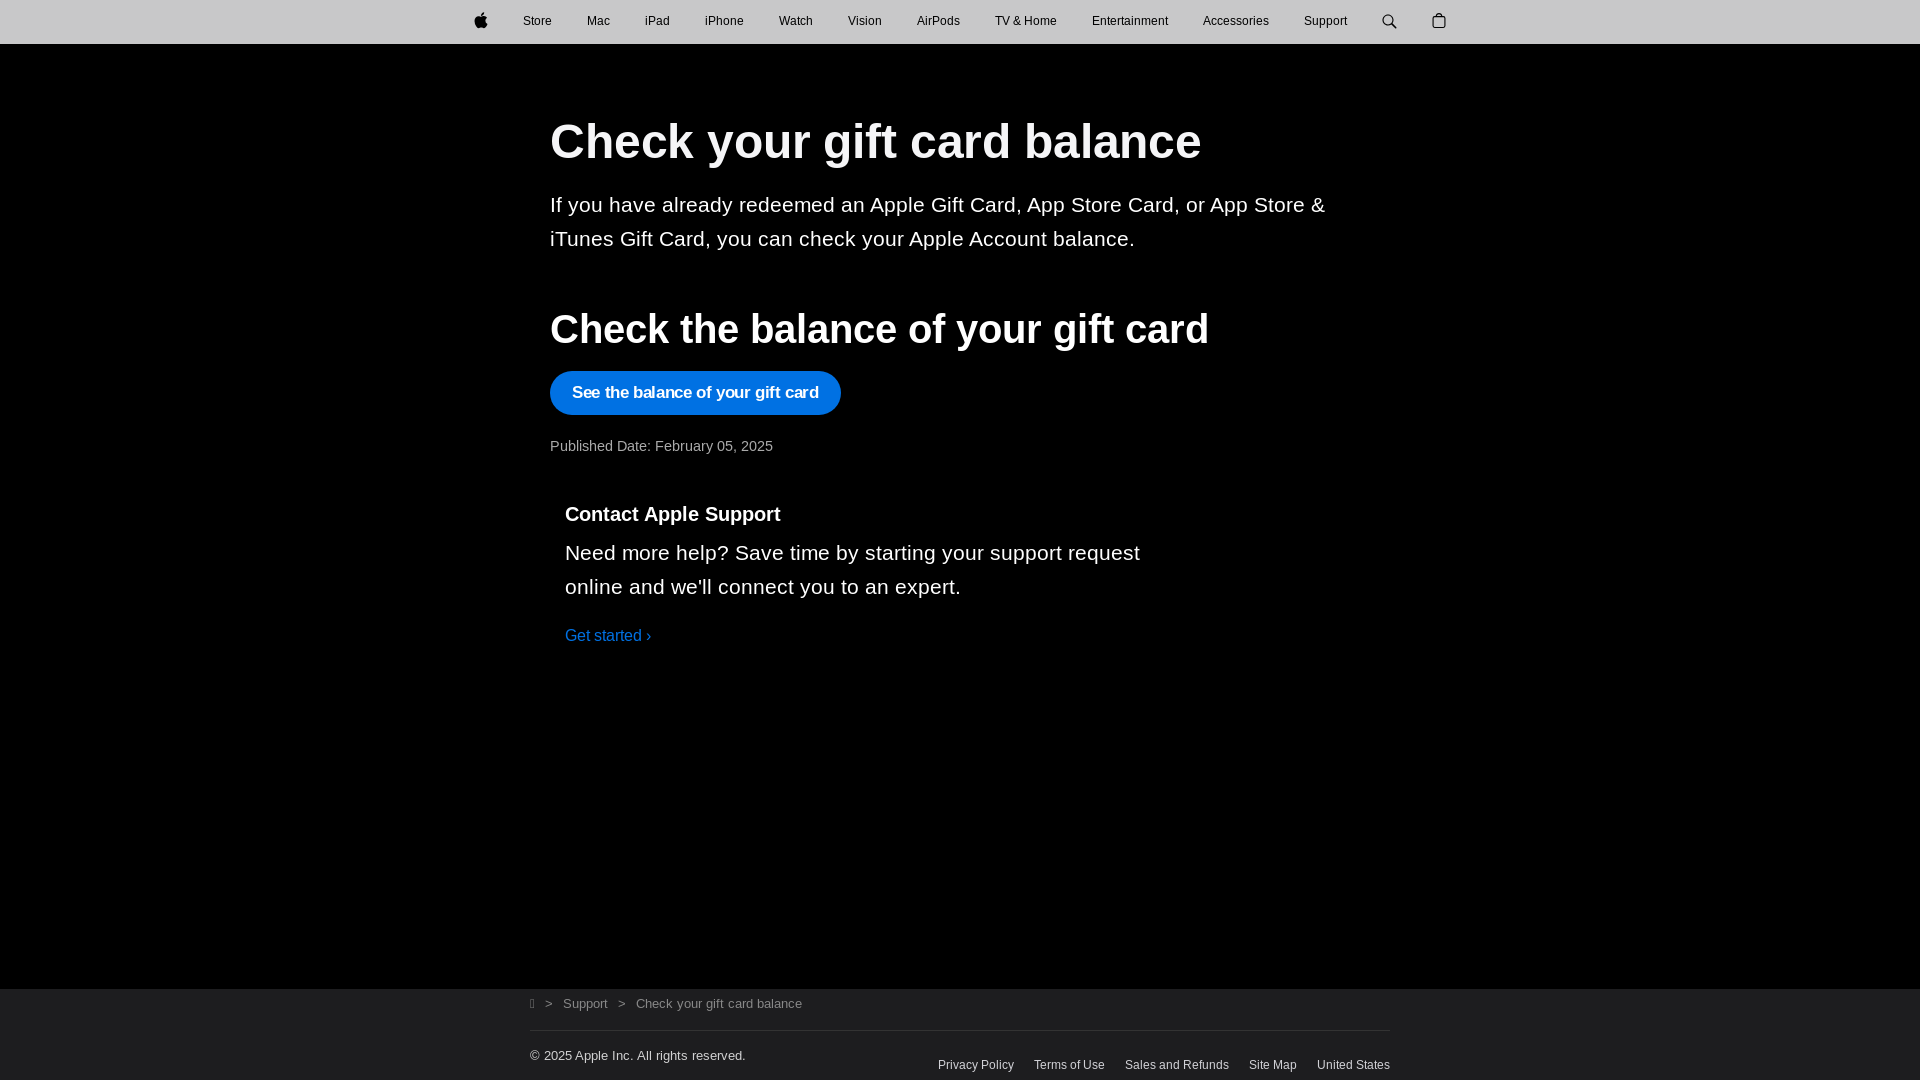
Task: Click the breadcrumb home Apple icon
Action: (x=532, y=1004)
